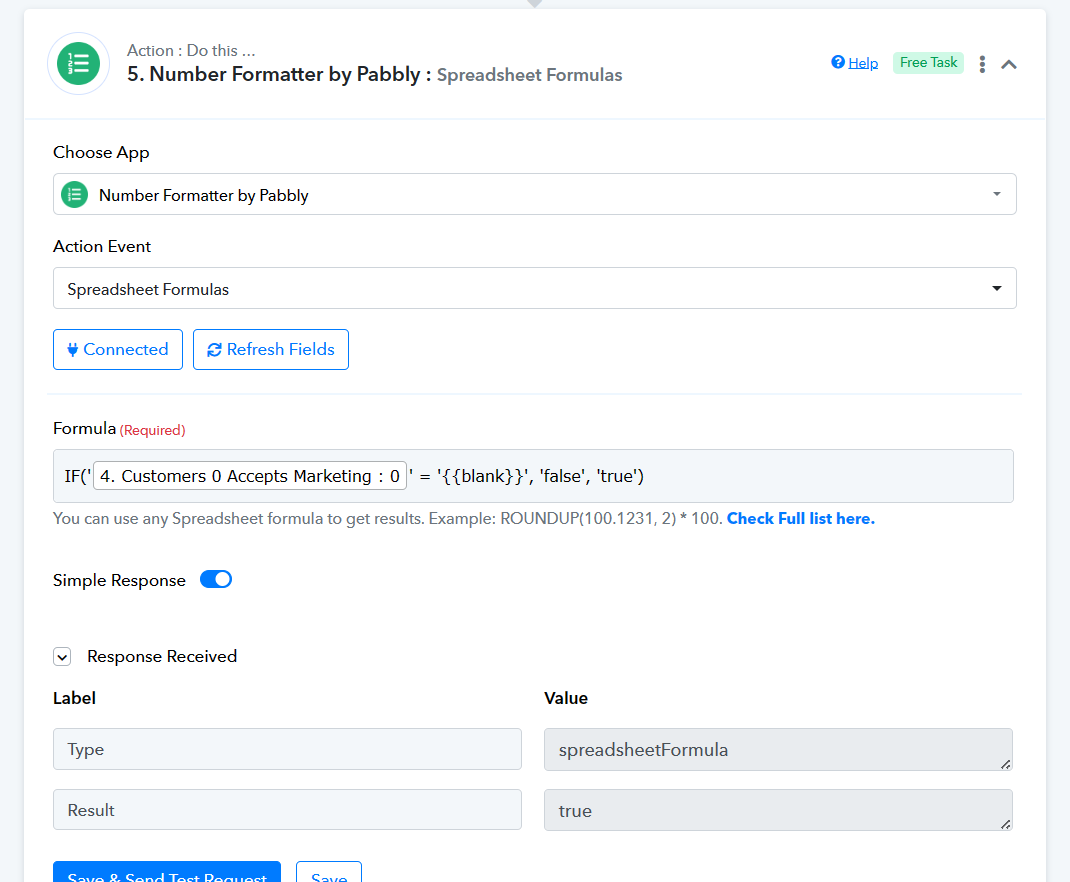Click the Number Formatter app icon in step header
Viewport: 1070px width, 882px height.
pos(78,63)
